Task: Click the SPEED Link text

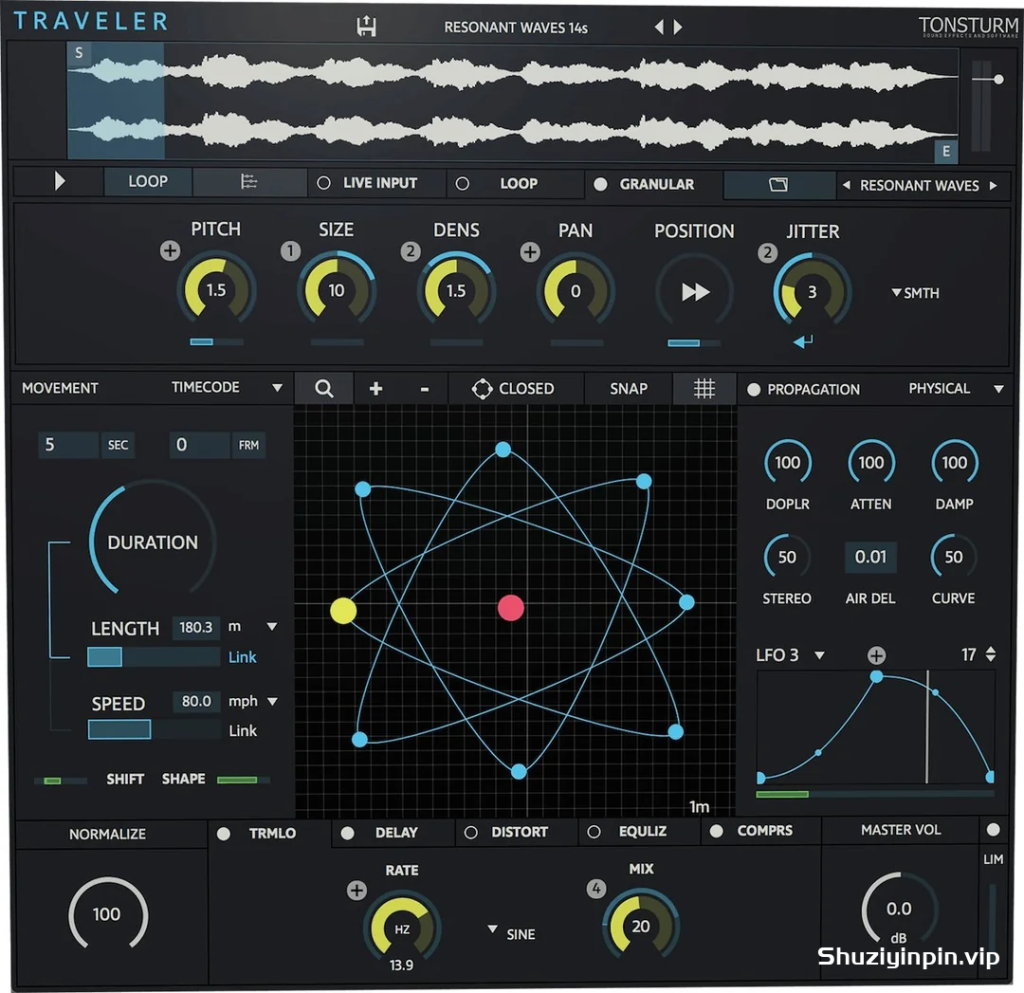Action: tap(243, 731)
